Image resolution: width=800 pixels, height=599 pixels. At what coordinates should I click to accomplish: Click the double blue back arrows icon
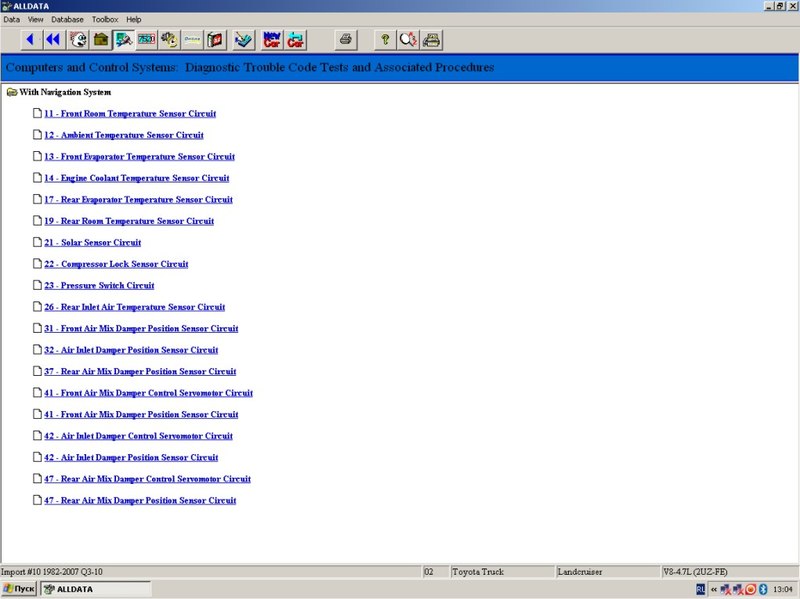tap(53, 40)
